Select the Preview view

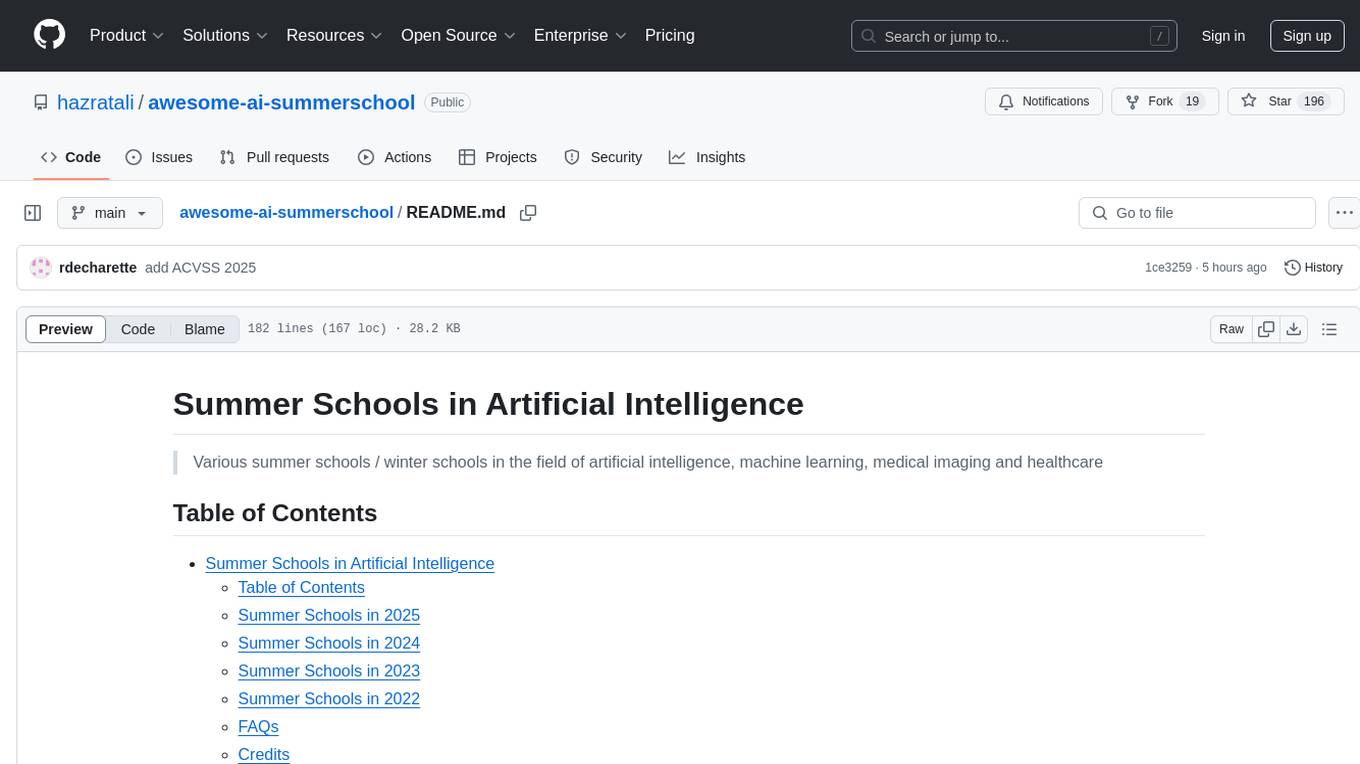point(66,329)
